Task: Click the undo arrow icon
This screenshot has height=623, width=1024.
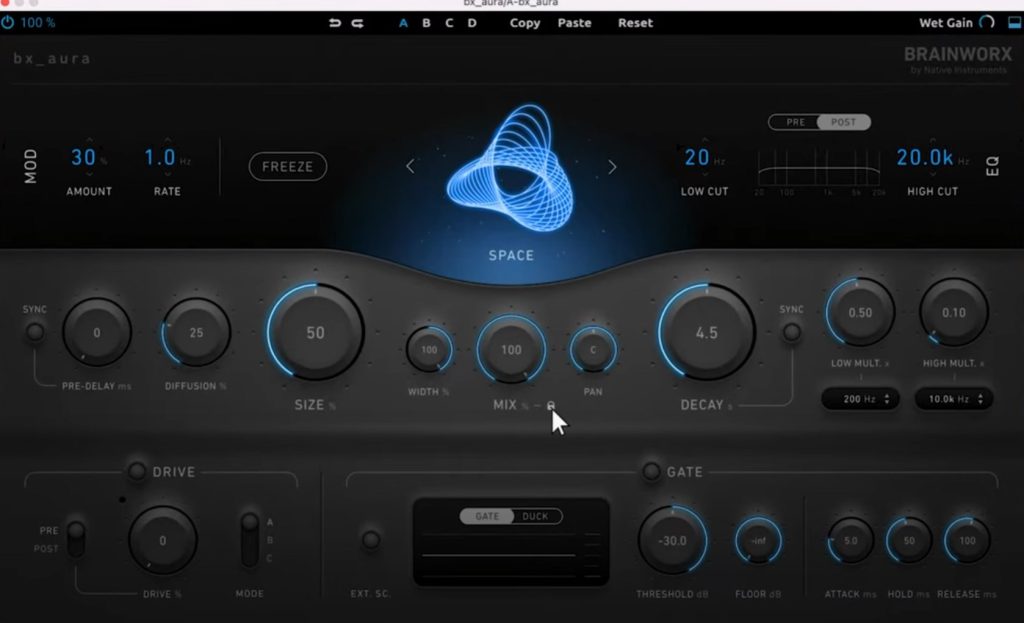Action: 335,23
